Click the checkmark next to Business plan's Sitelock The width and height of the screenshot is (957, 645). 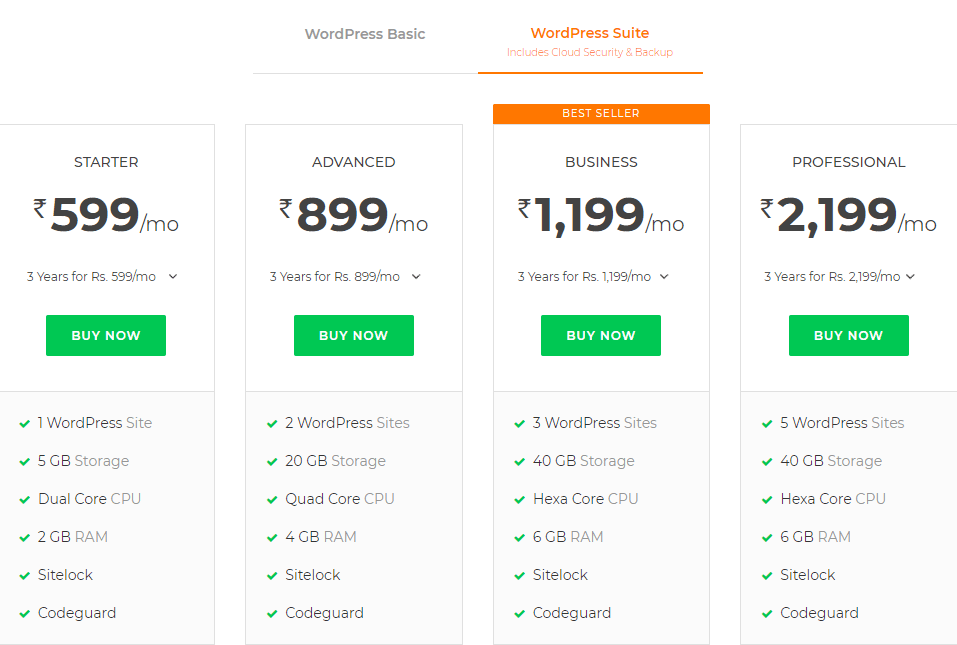pos(519,574)
